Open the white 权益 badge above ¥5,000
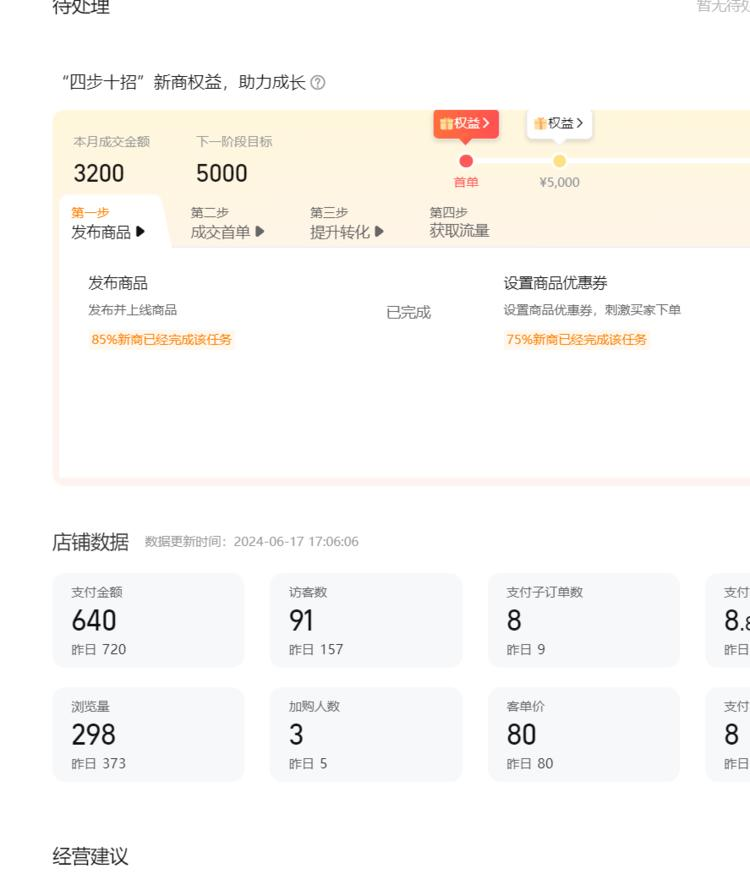Viewport: 750px width, 874px height. (x=559, y=123)
